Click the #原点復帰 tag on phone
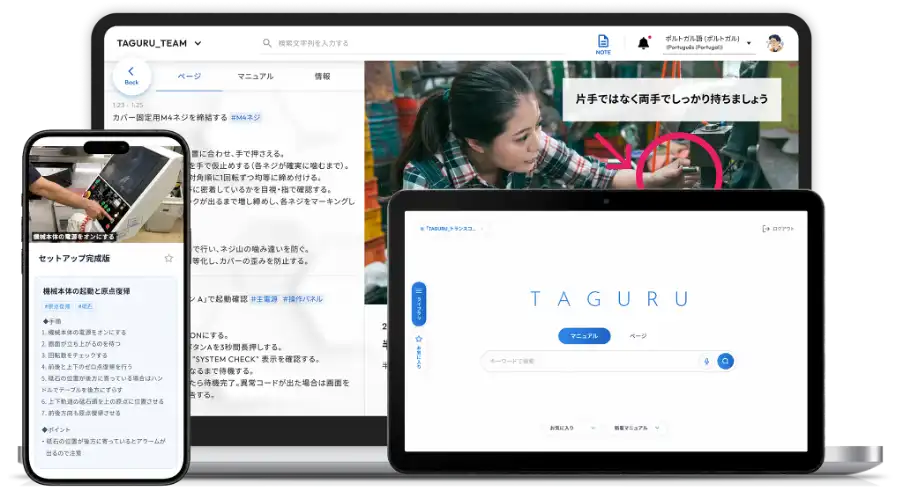Image resolution: width=904 pixels, height=498 pixels. (57, 307)
